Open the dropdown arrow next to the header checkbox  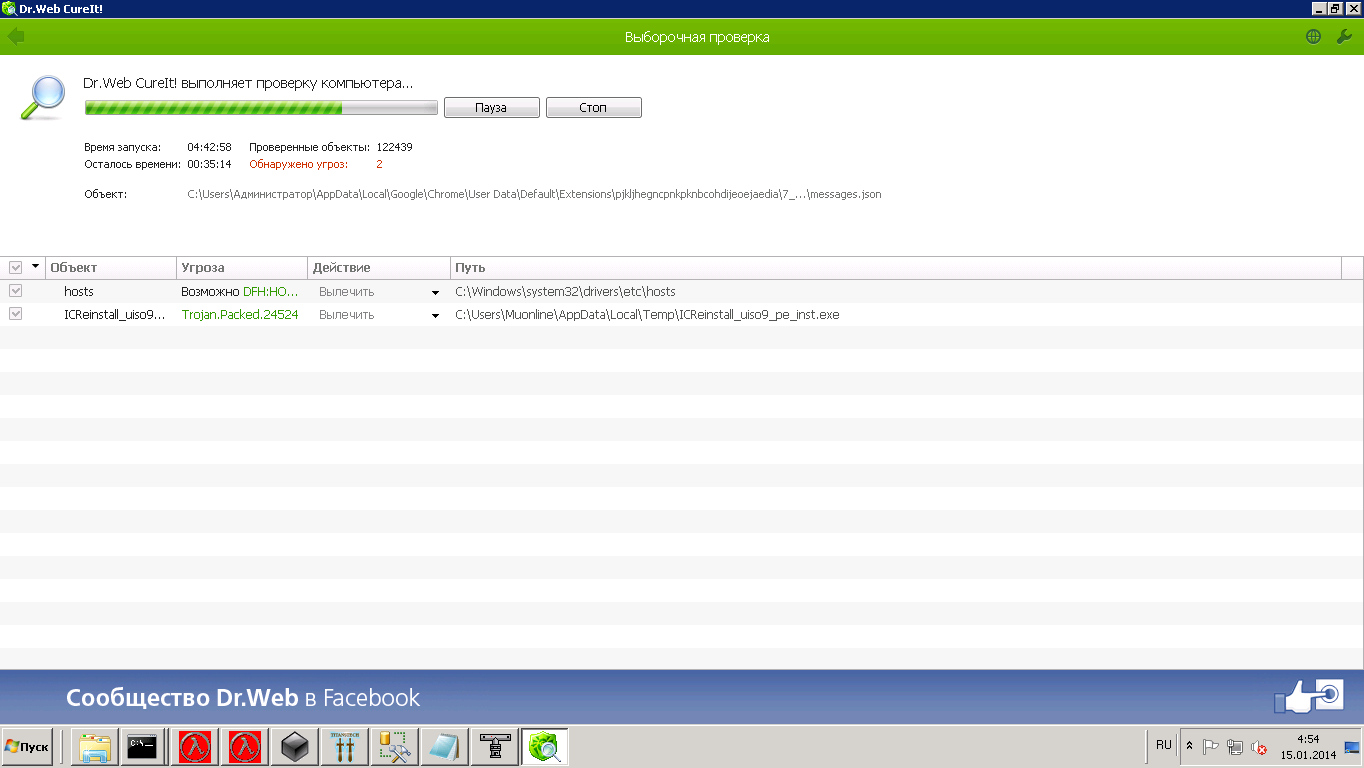coord(36,267)
